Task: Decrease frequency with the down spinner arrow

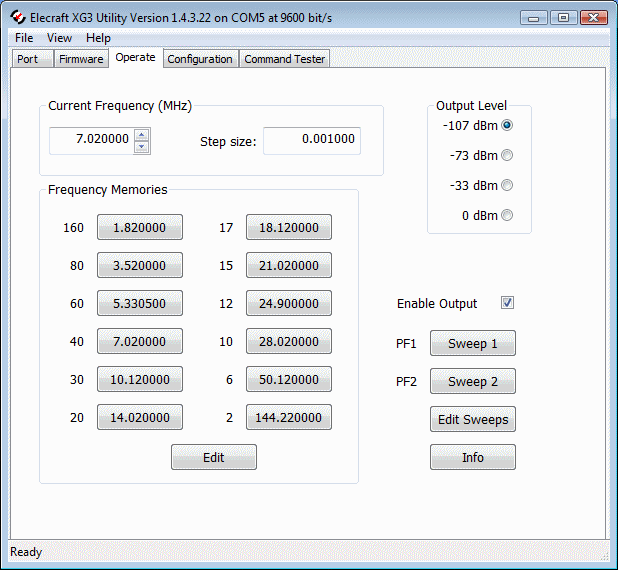Action: coord(142,147)
